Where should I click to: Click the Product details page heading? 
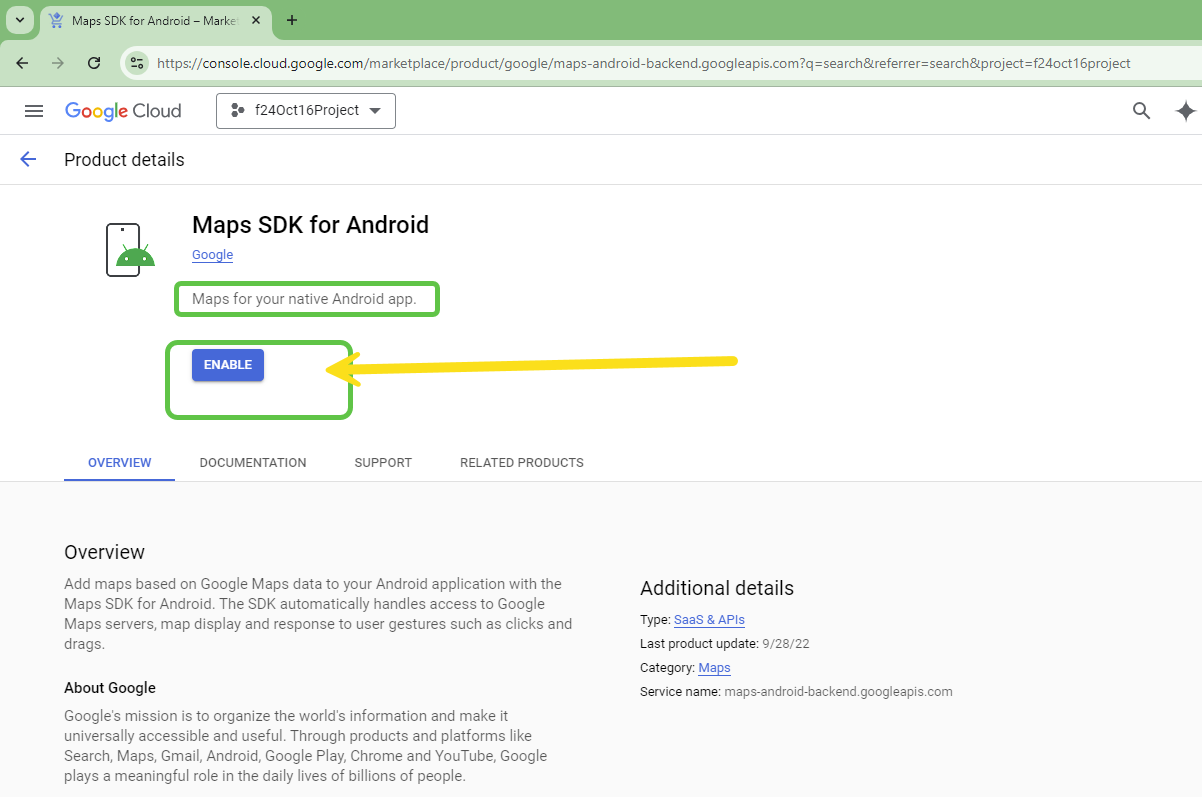tap(124, 160)
